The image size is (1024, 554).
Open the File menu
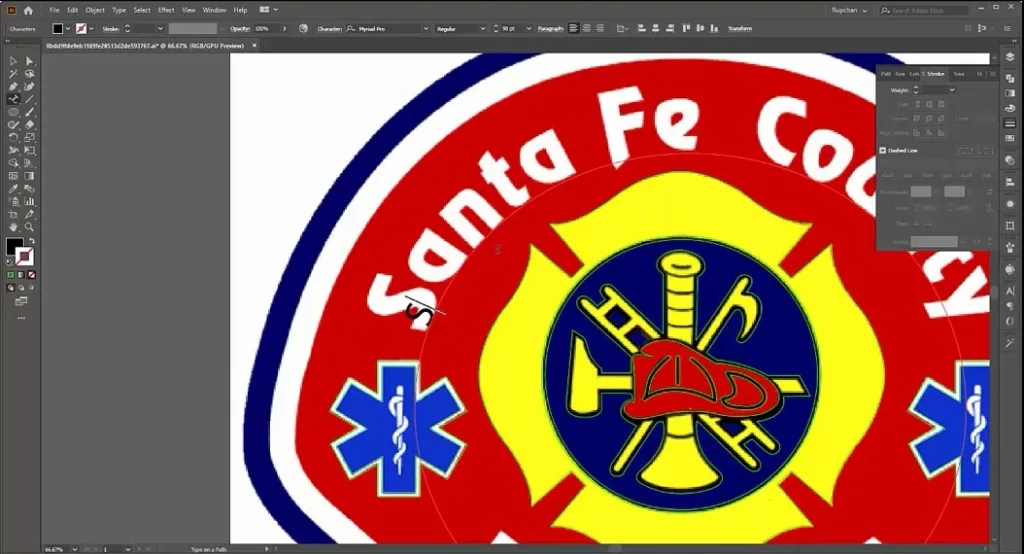pos(54,10)
